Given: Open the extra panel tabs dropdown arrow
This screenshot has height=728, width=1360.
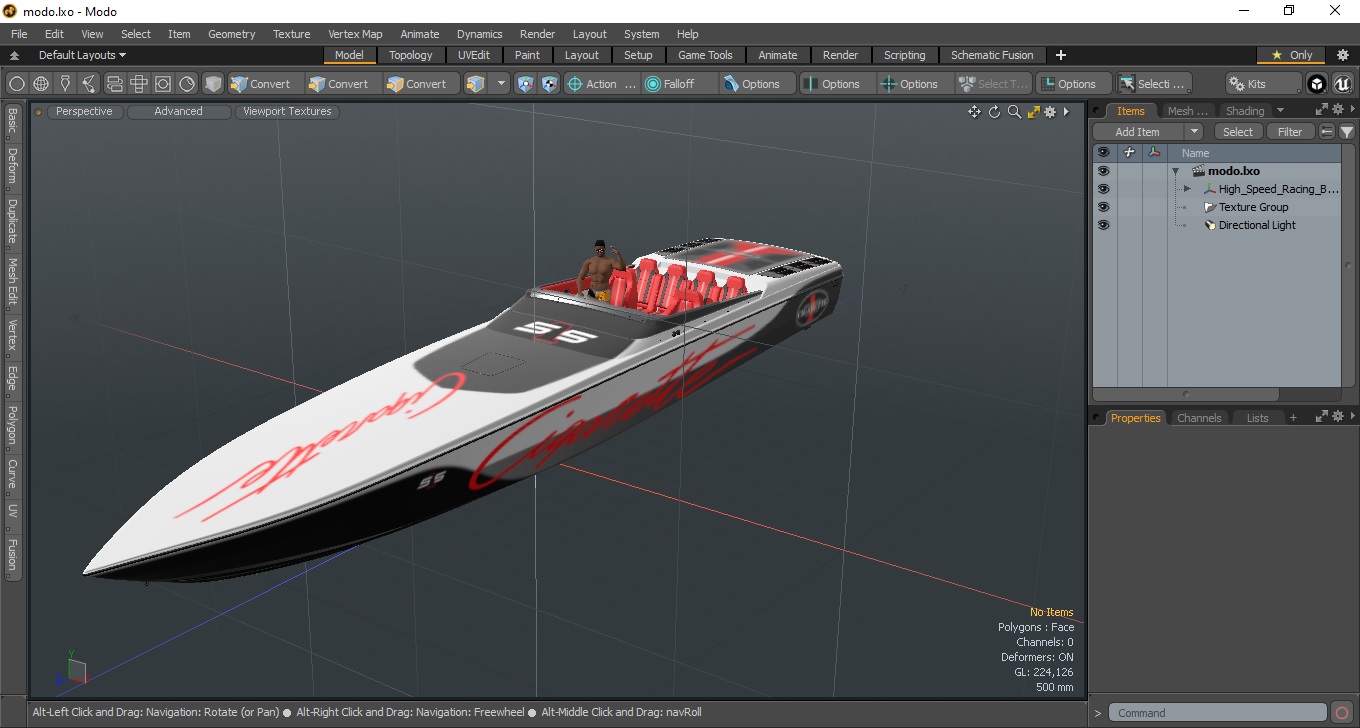Looking at the screenshot, I should (x=1280, y=111).
